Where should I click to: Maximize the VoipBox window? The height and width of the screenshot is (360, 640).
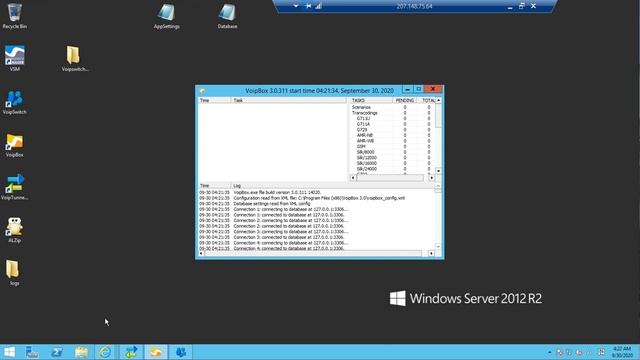coord(418,89)
